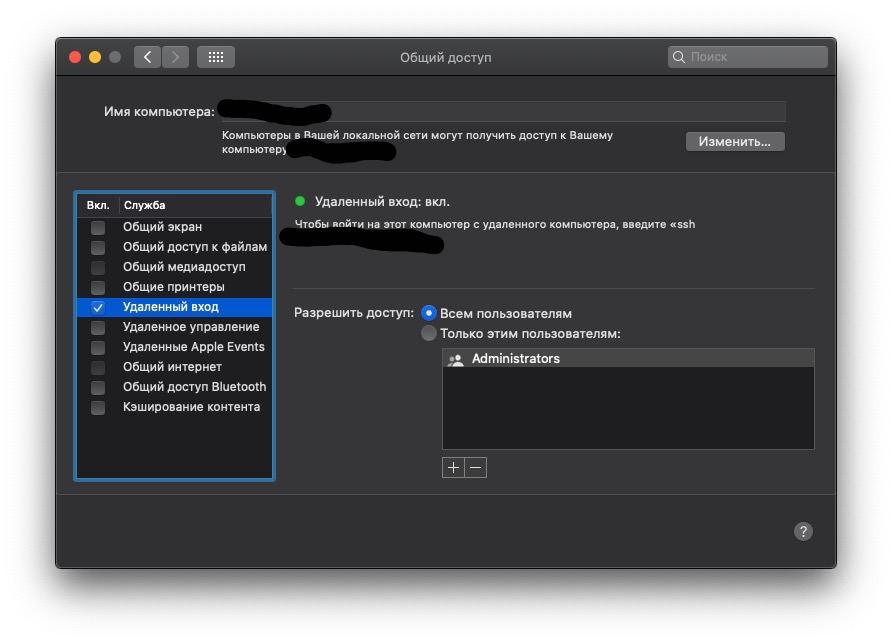This screenshot has width=892, height=642.
Task: Select the Общий медиадоступ service
Action: pos(174,267)
